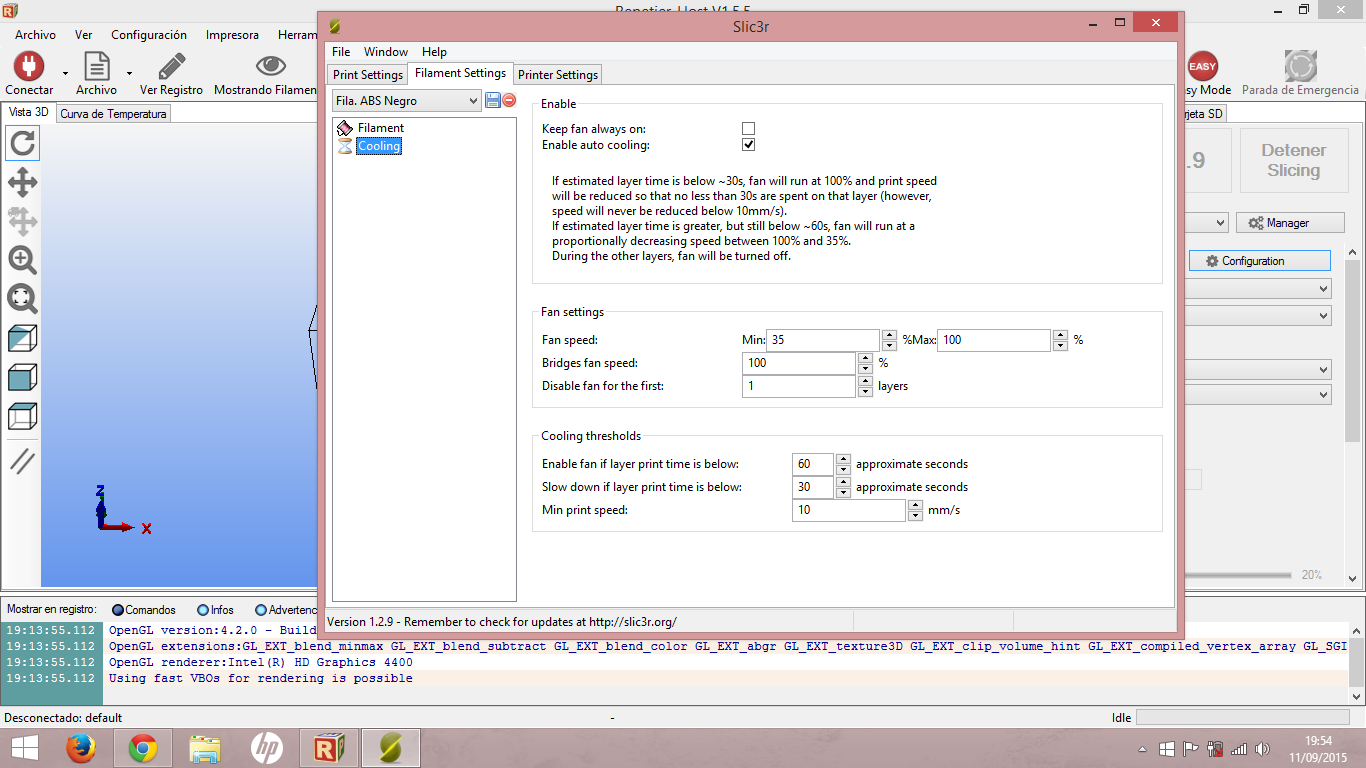Viewport: 1366px width, 768px height.
Task: Open the HP app in taskbar
Action: click(x=267, y=748)
